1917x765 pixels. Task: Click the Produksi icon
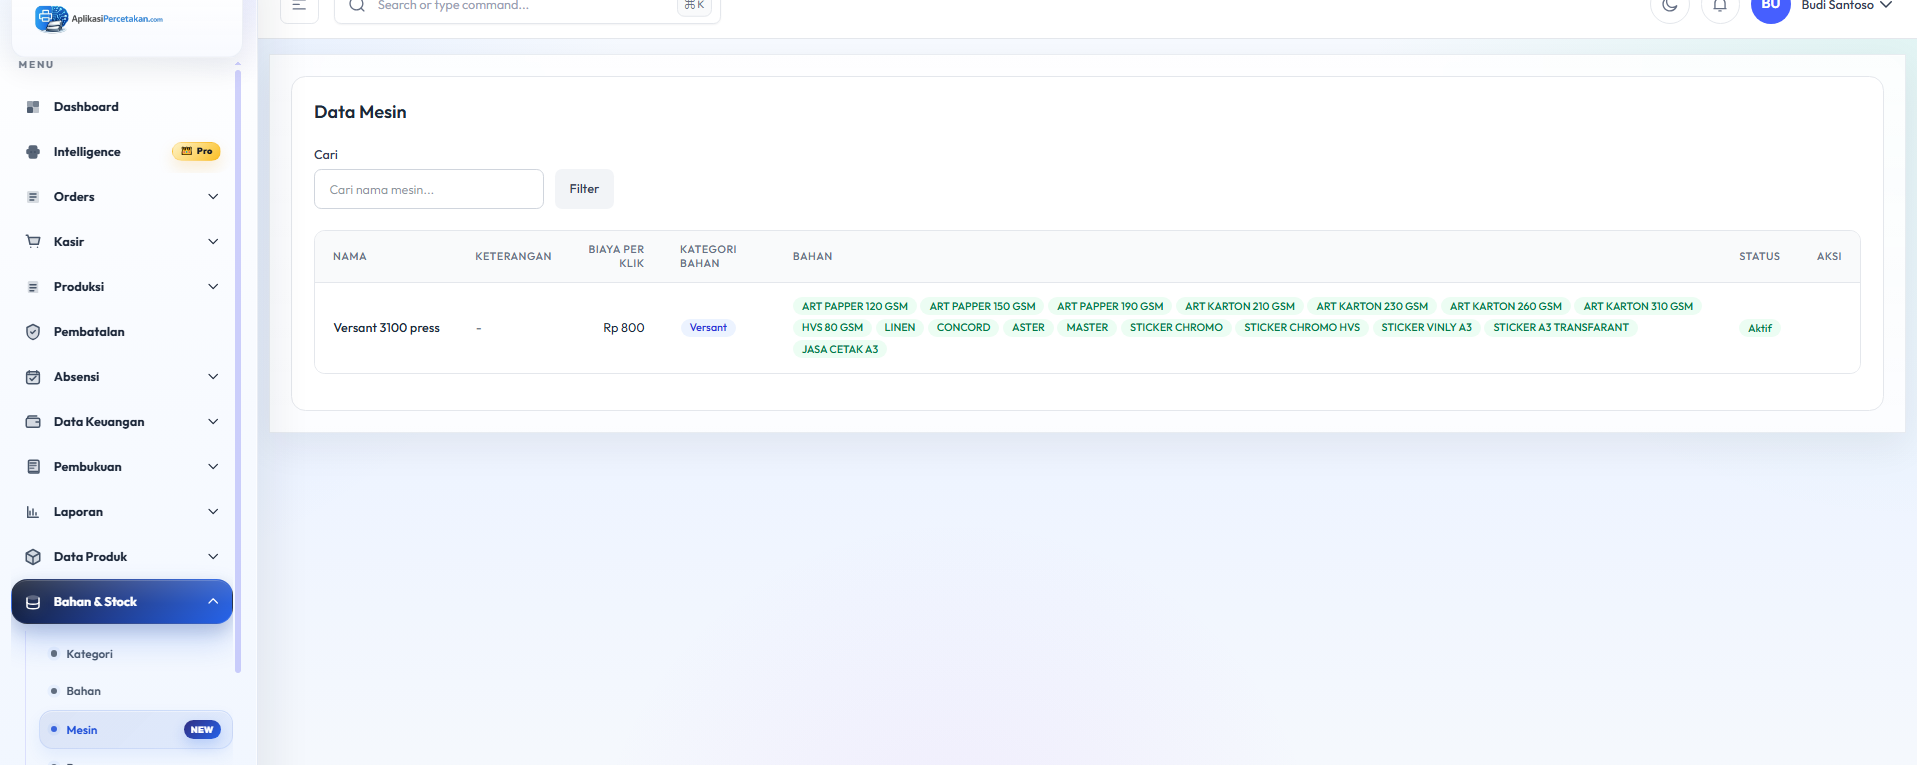(33, 287)
